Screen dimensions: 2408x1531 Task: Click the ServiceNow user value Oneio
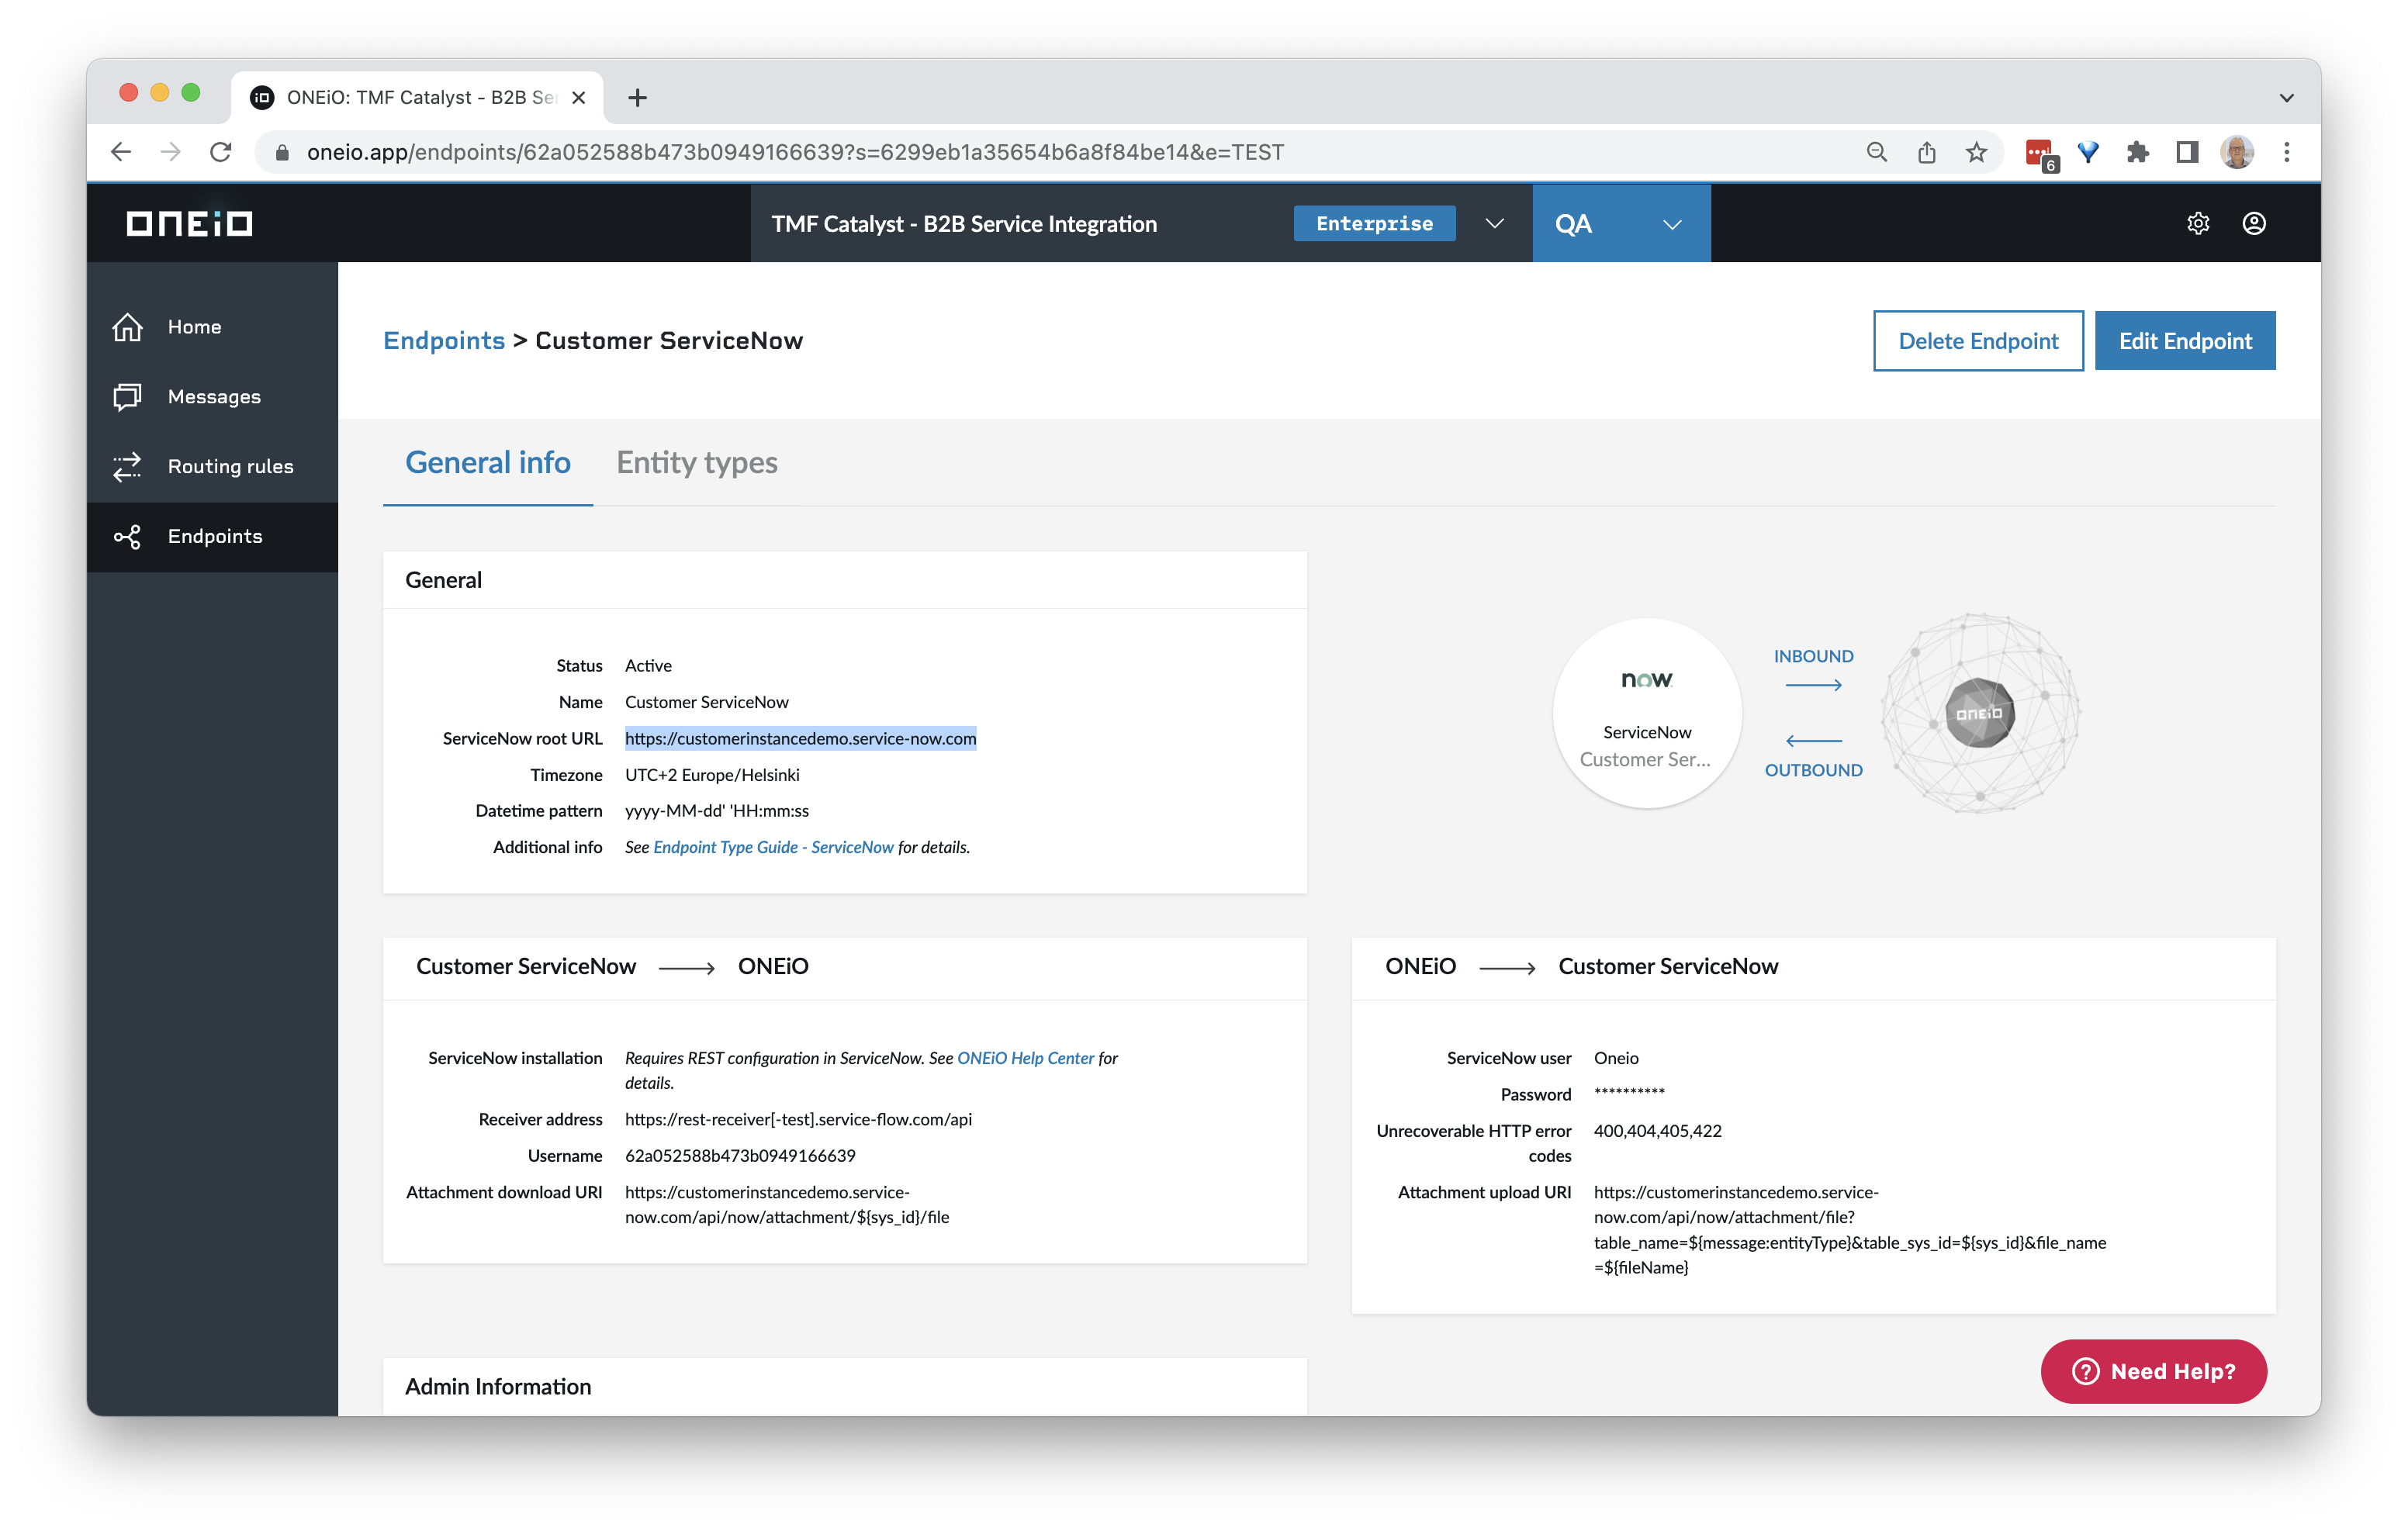point(1616,1058)
